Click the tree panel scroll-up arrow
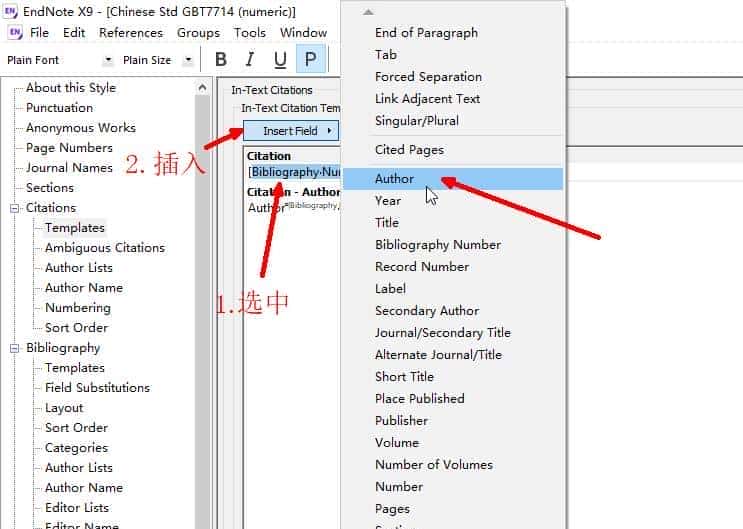Image resolution: width=743 pixels, height=529 pixels. tap(202, 88)
